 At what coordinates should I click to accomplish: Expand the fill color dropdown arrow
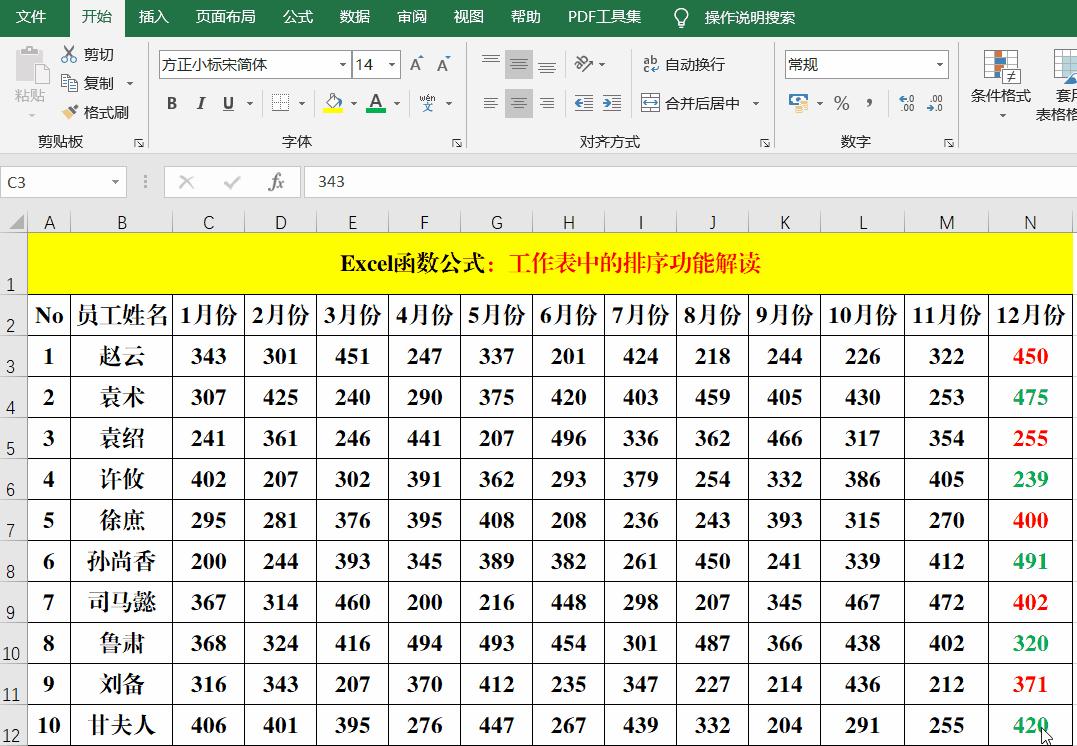tap(355, 104)
